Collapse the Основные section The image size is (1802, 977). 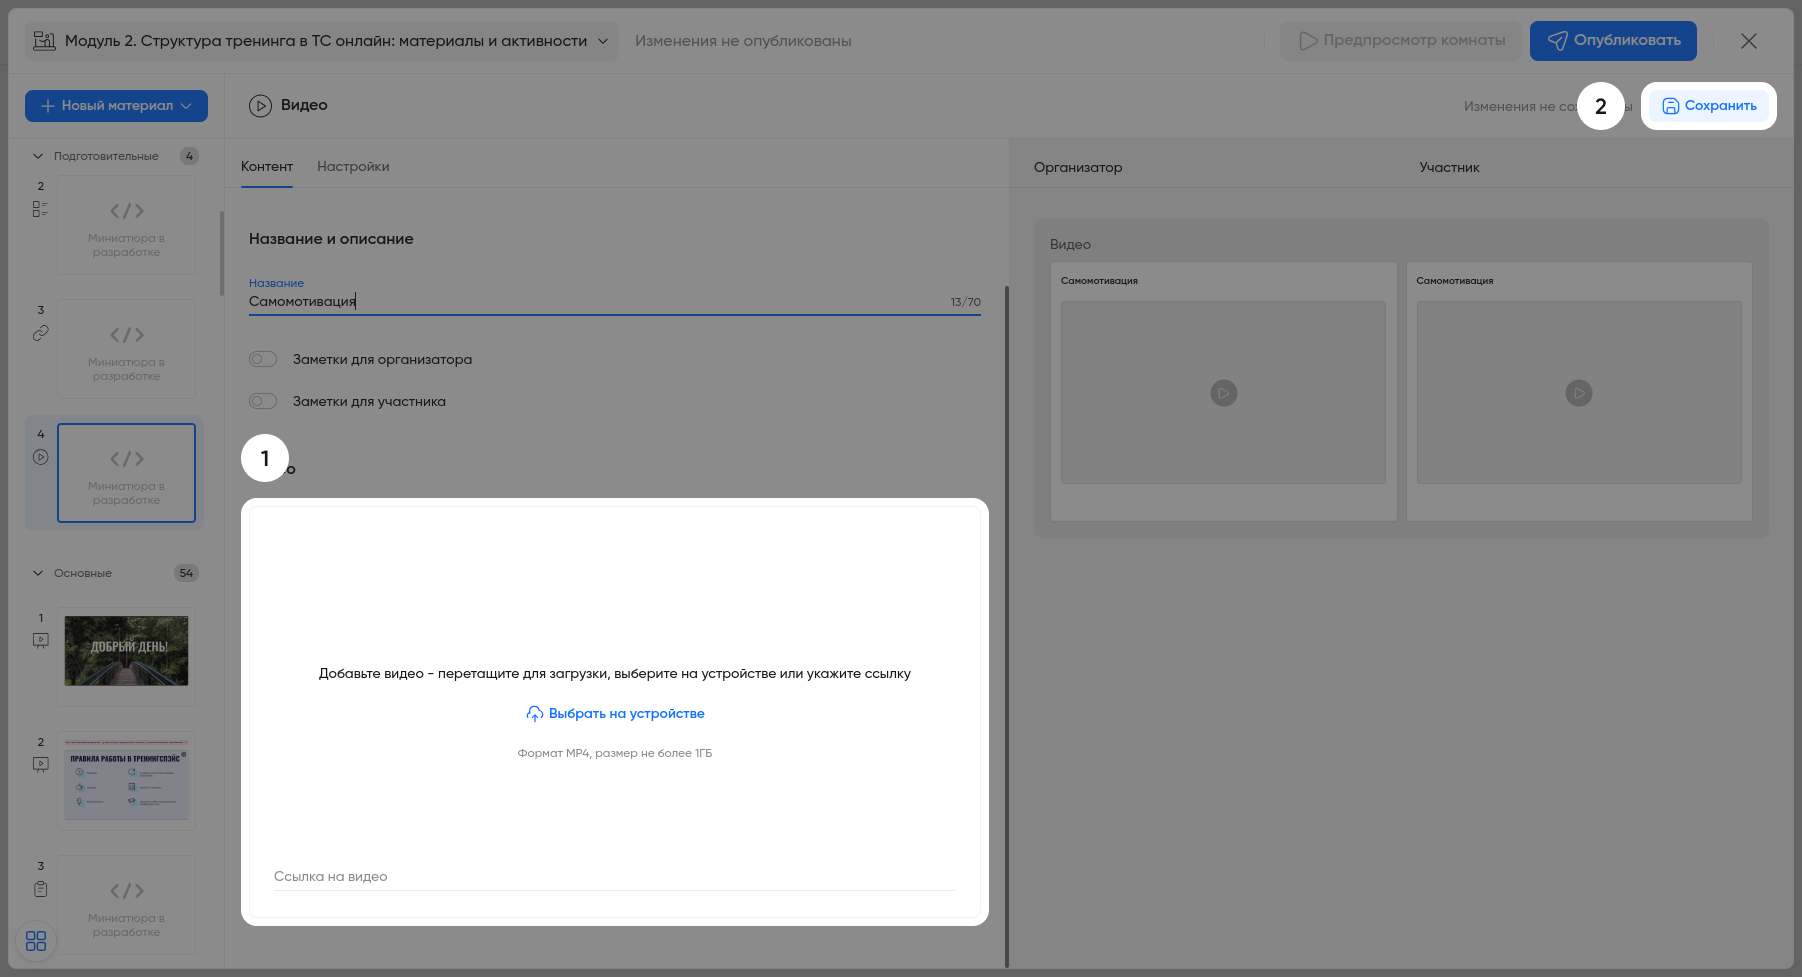pyautogui.click(x=38, y=573)
